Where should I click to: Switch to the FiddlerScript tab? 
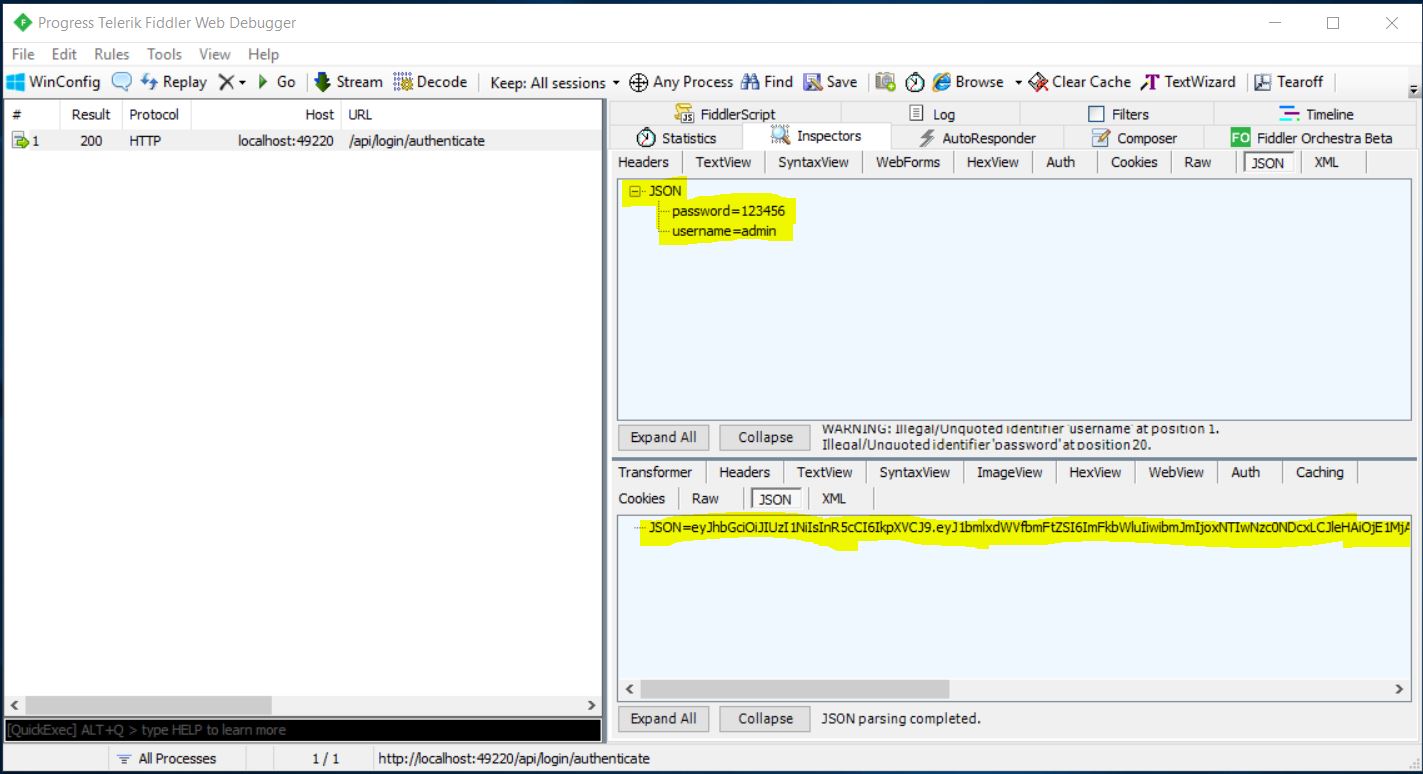pos(725,114)
